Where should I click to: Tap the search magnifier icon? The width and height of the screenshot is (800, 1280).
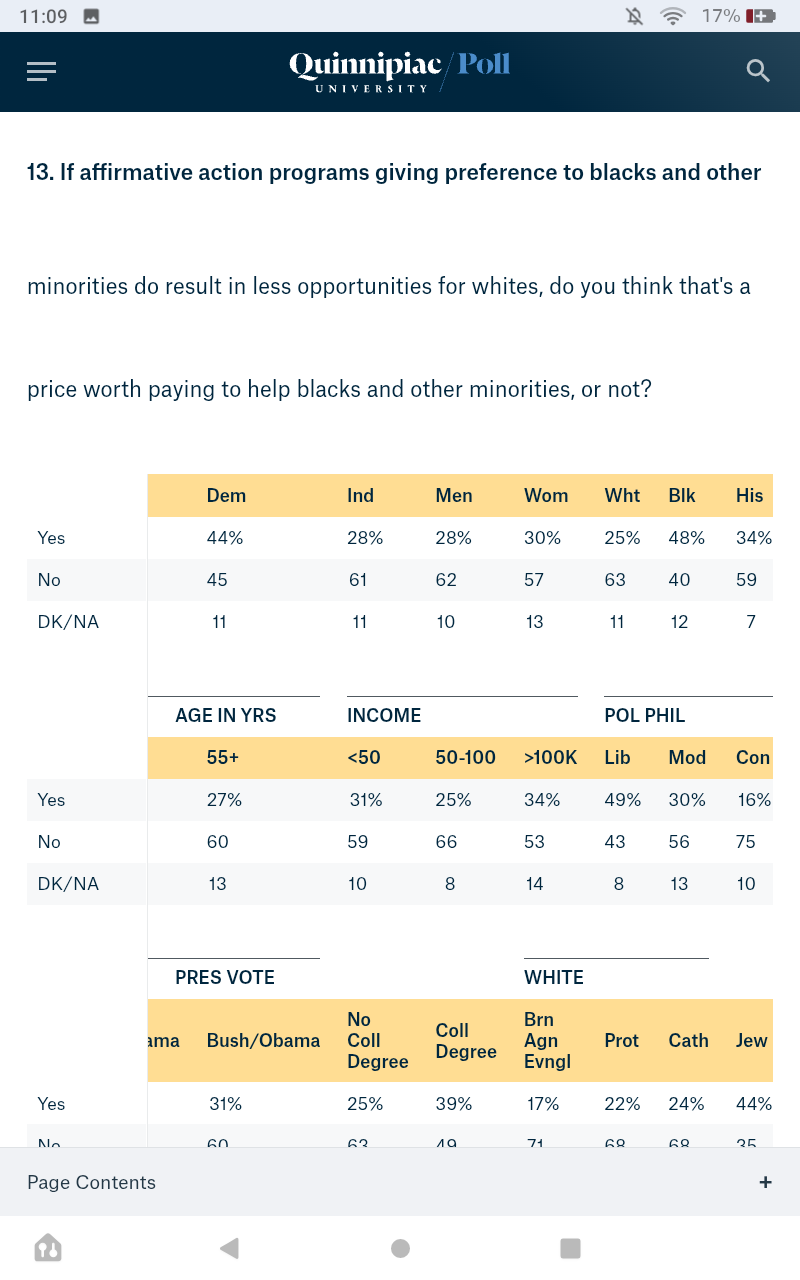tap(758, 71)
